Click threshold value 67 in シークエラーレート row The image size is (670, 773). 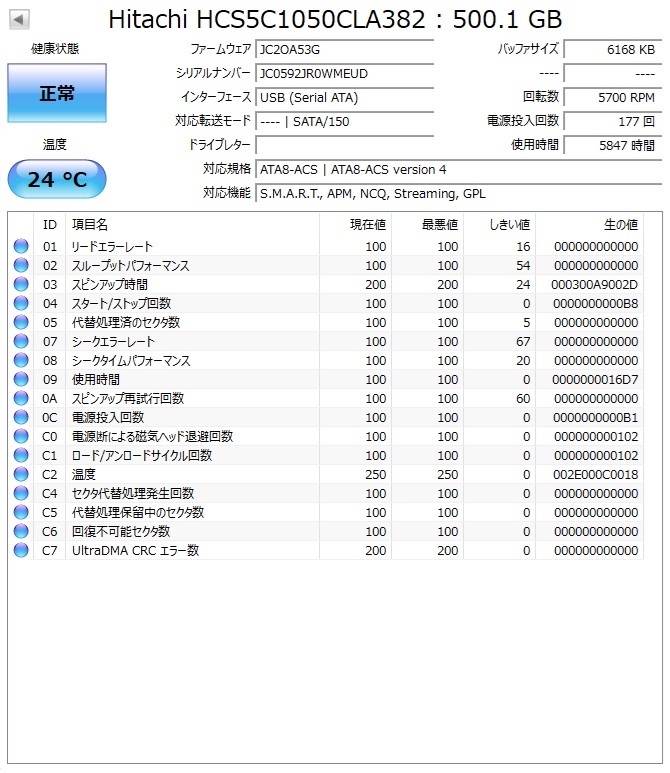[x=523, y=342]
